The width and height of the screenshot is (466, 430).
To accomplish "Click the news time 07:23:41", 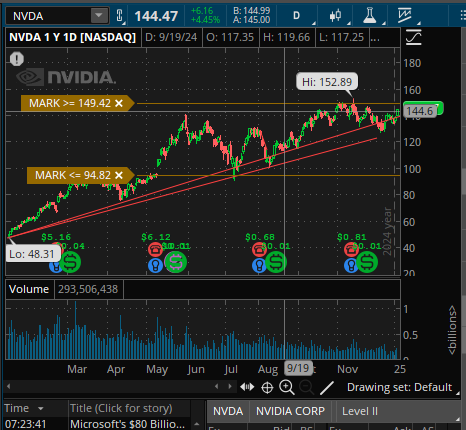I will click(25, 424).
